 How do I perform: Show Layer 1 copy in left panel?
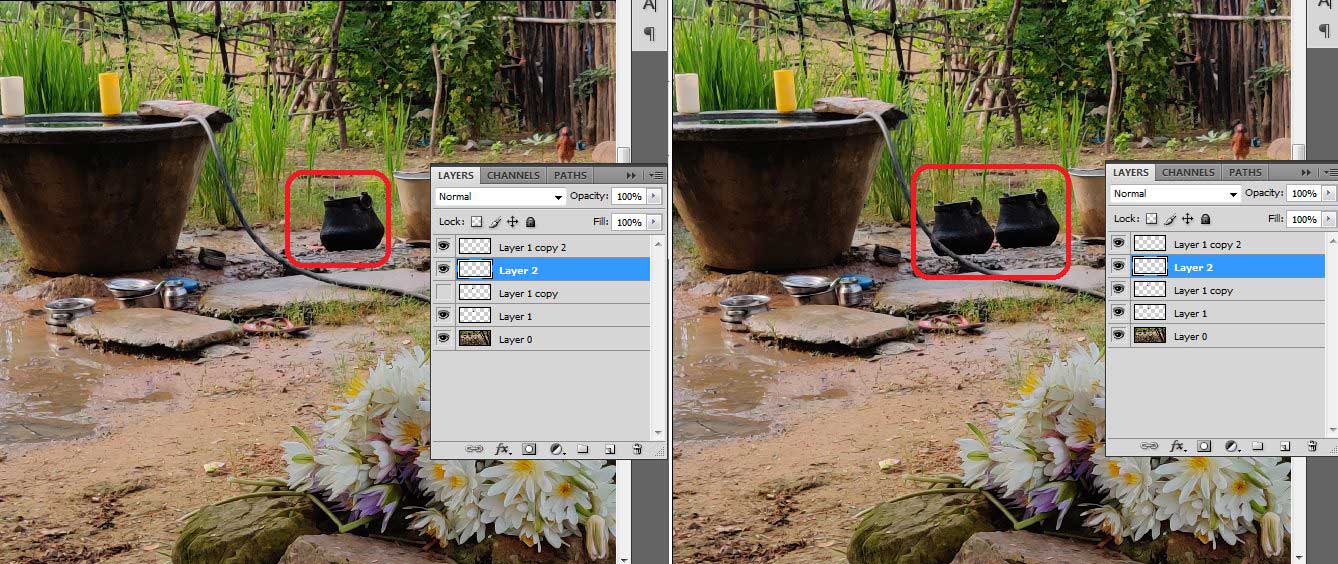point(444,293)
